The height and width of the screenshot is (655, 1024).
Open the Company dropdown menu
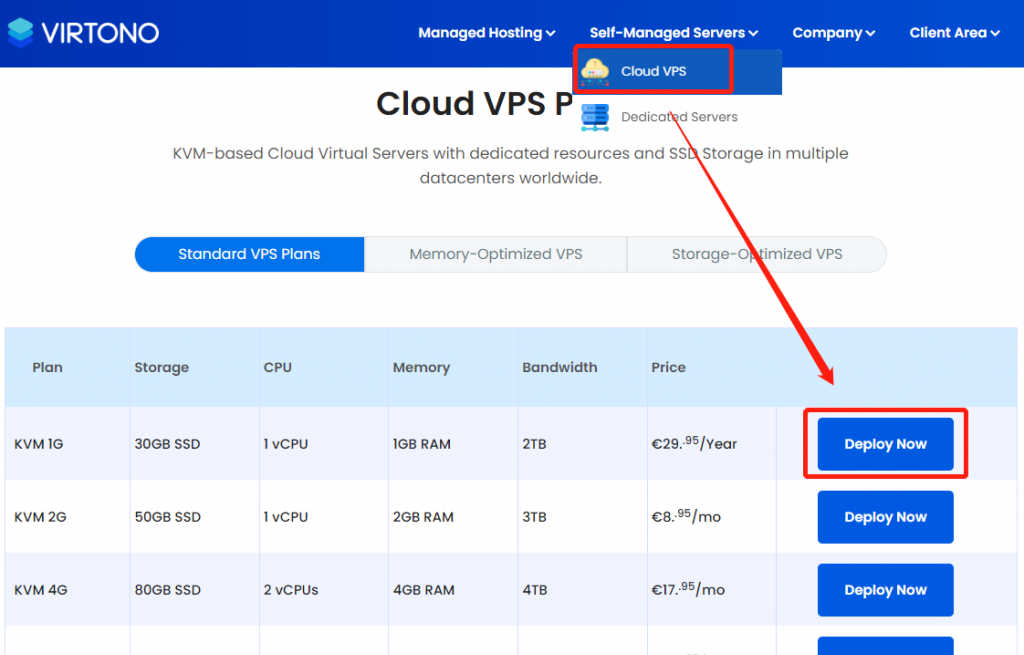(833, 33)
